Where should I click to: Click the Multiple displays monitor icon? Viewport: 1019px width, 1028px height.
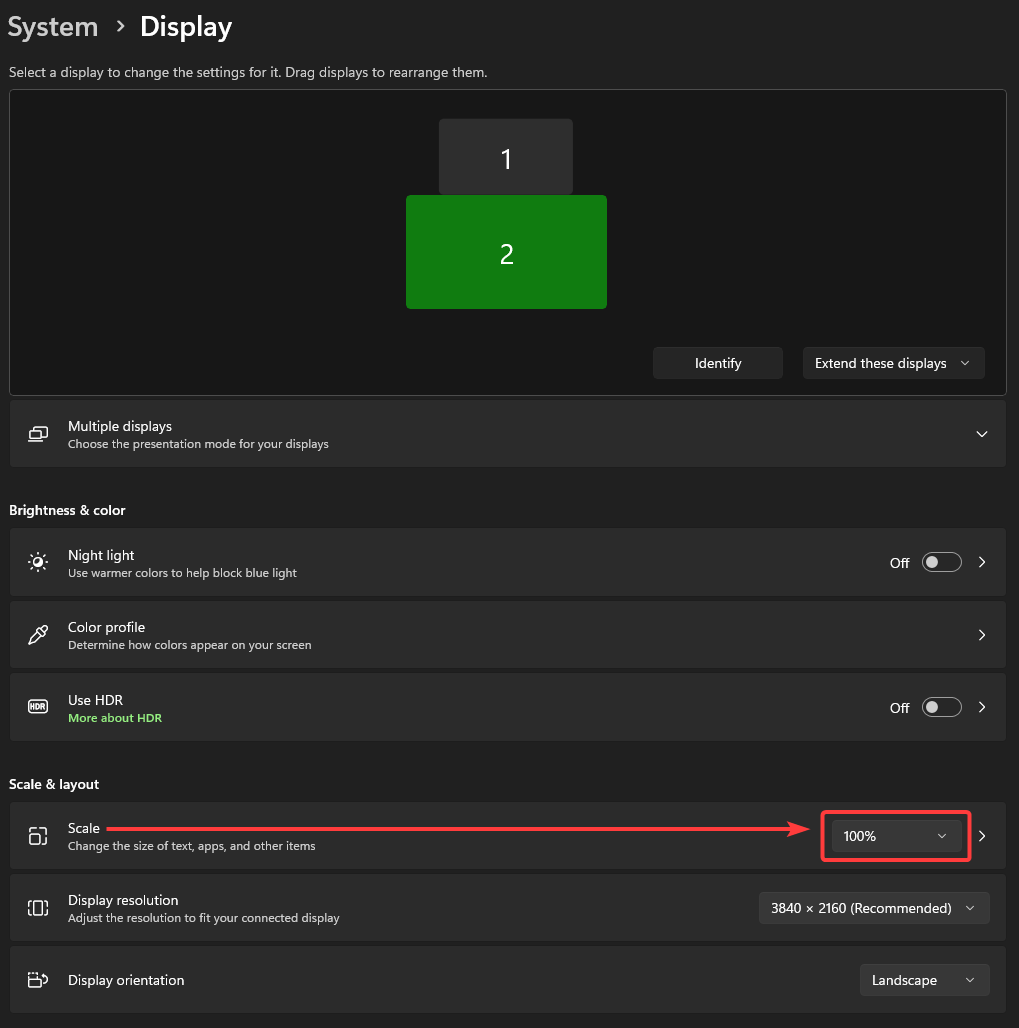pyautogui.click(x=38, y=434)
